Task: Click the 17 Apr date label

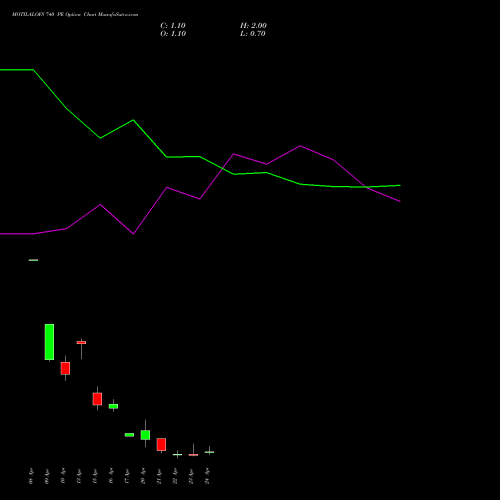Action: tap(127, 476)
